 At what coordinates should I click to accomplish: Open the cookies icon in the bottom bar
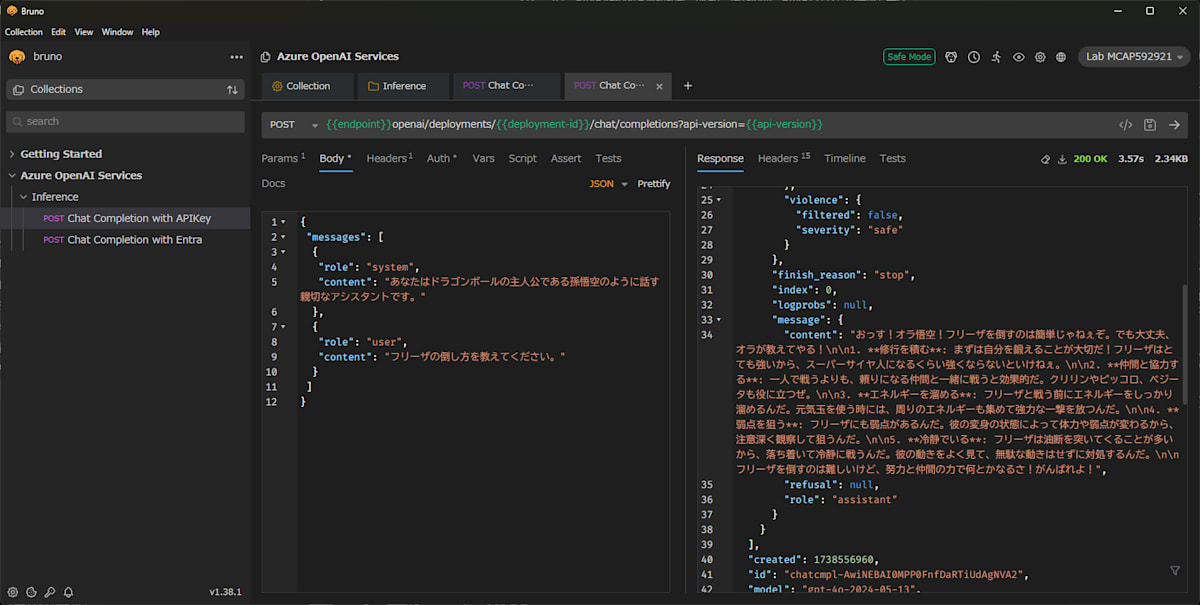[32, 592]
